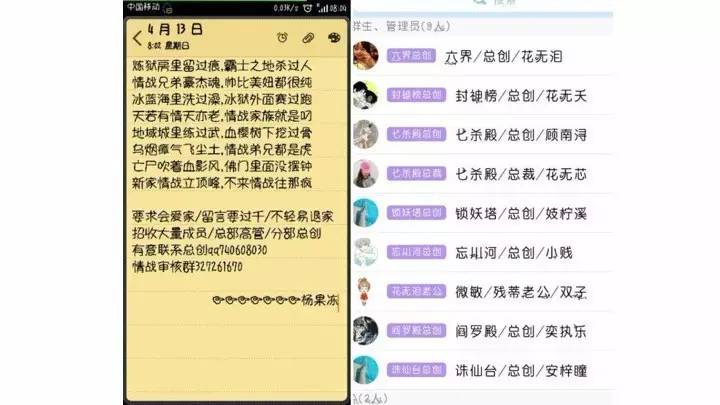Tap the signal strength icon in the status bar
Screen dimensions: 720x405
coord(323,8)
